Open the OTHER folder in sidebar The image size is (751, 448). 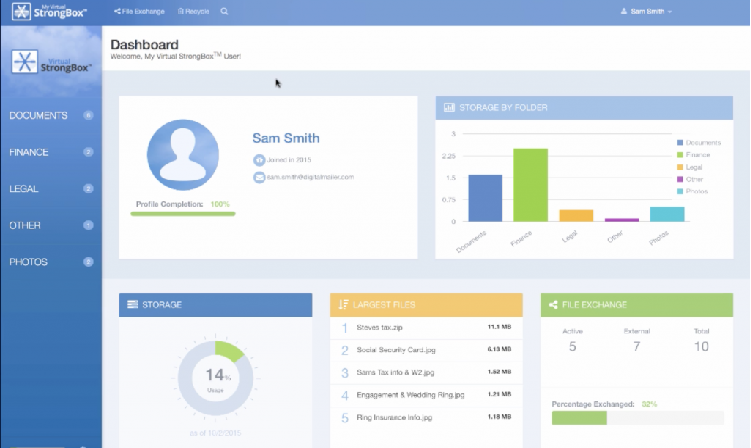pyautogui.click(x=25, y=225)
